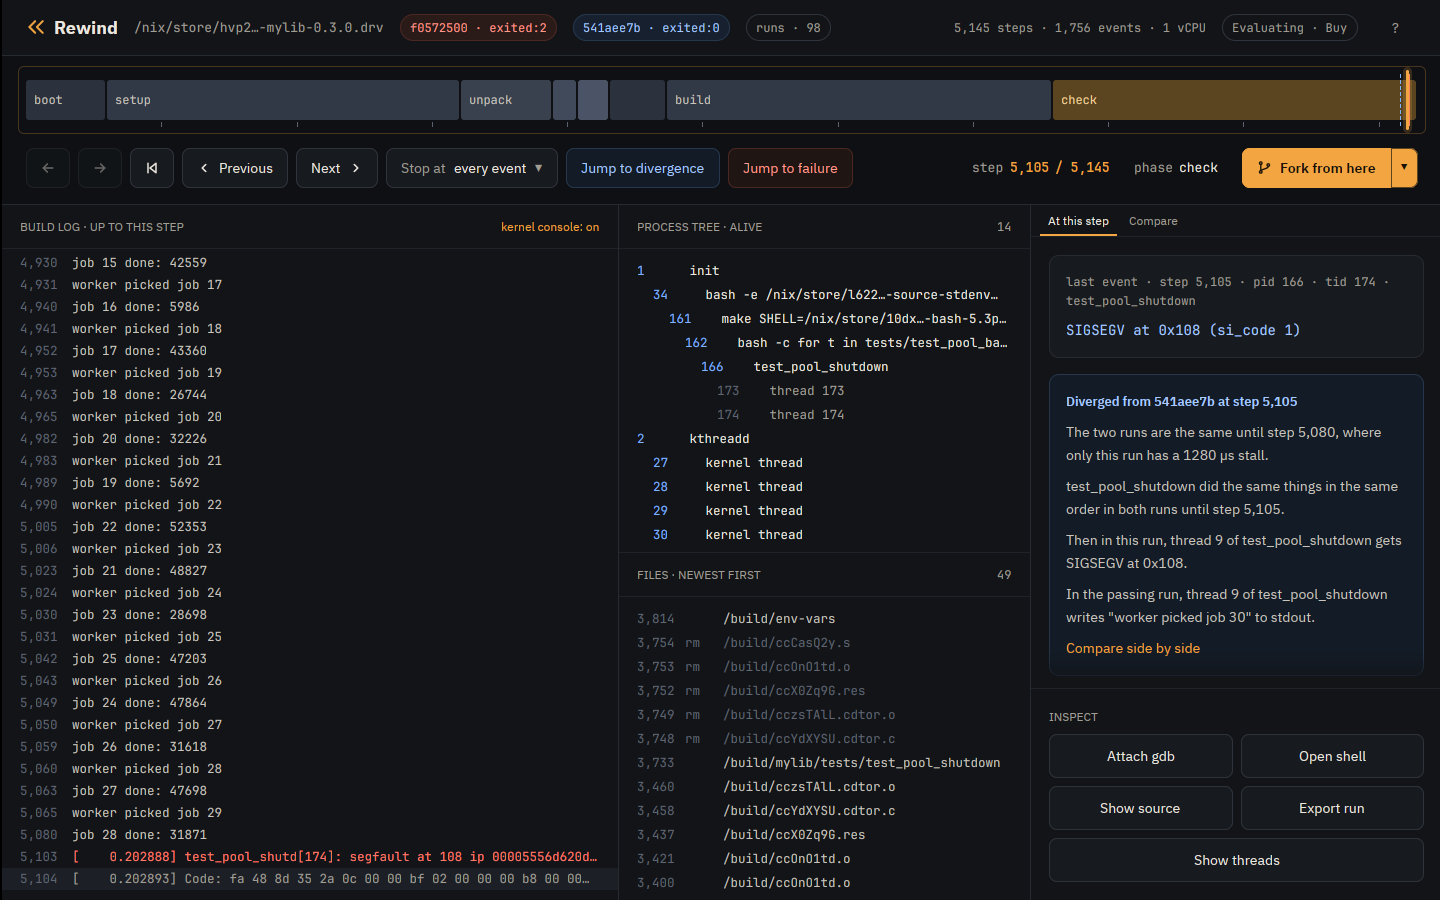Click Fork from here button
The image size is (1440, 900).
[1316, 168]
